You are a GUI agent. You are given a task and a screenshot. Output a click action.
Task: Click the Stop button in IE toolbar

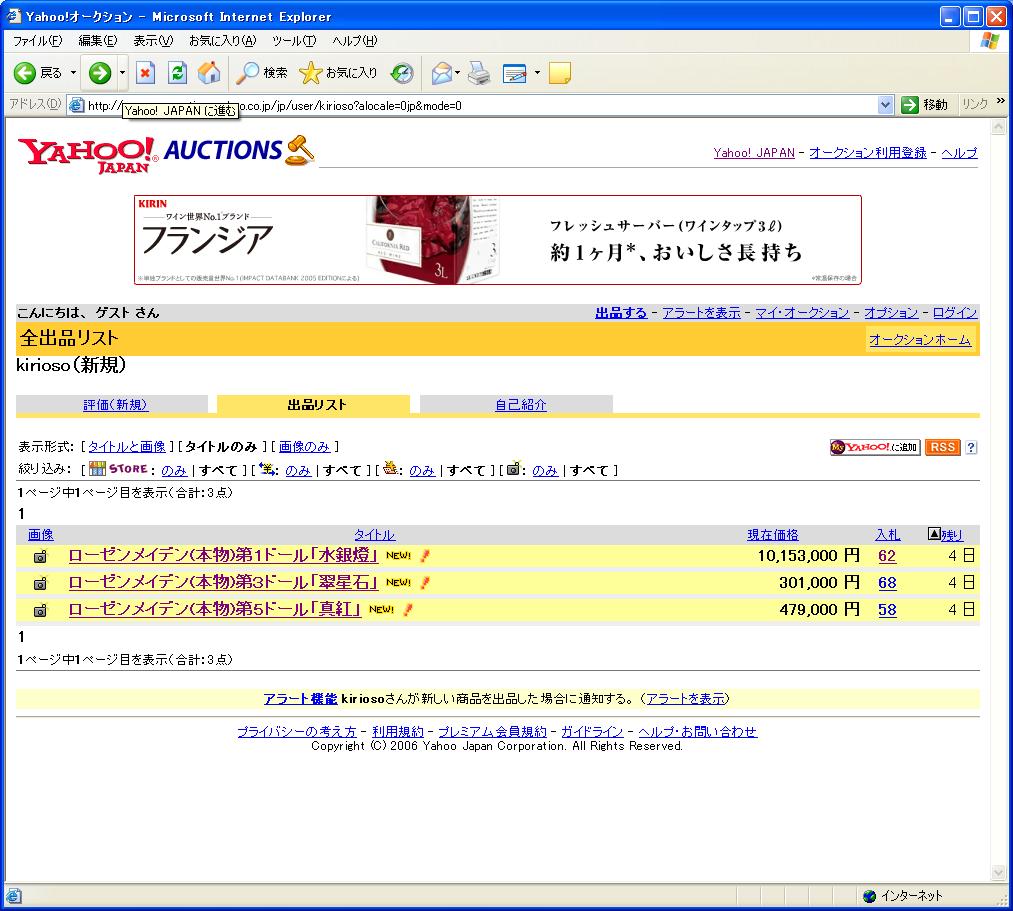tap(146, 73)
